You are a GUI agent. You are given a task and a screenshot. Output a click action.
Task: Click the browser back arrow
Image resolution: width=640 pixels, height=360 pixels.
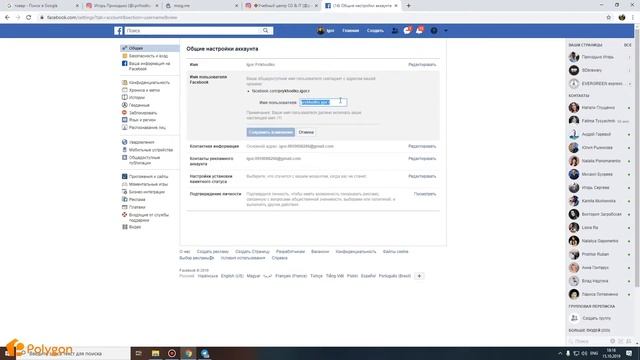[x=7, y=18]
